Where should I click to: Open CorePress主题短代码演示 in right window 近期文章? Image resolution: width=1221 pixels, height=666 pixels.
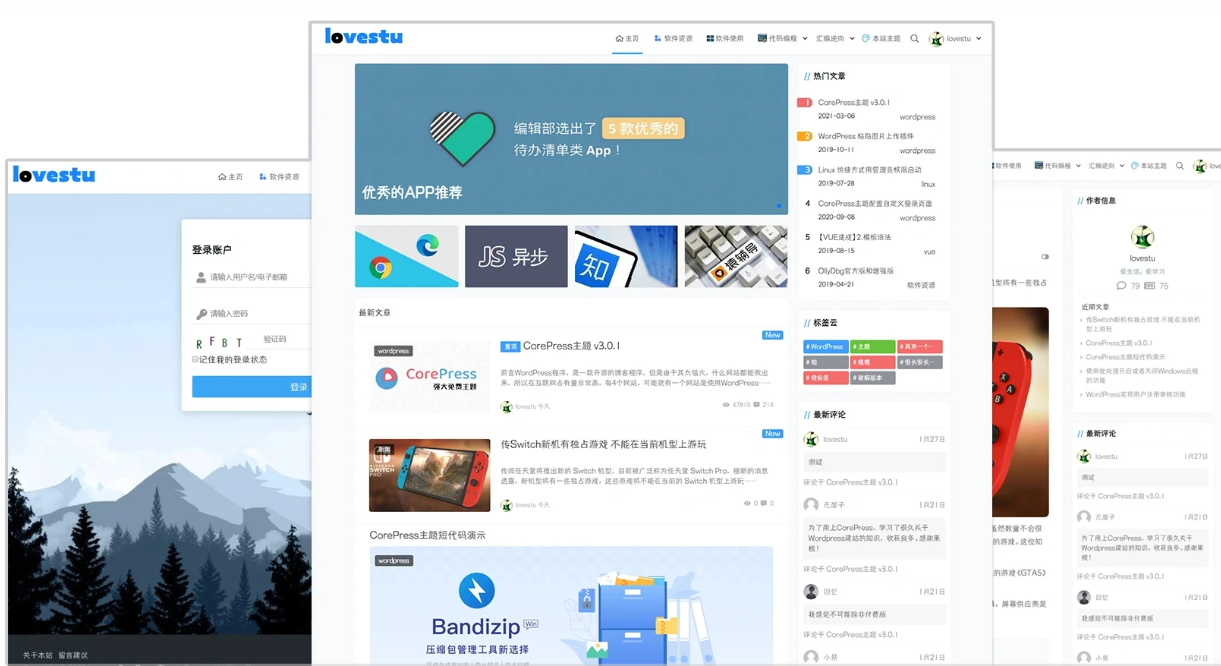[x=1125, y=357]
